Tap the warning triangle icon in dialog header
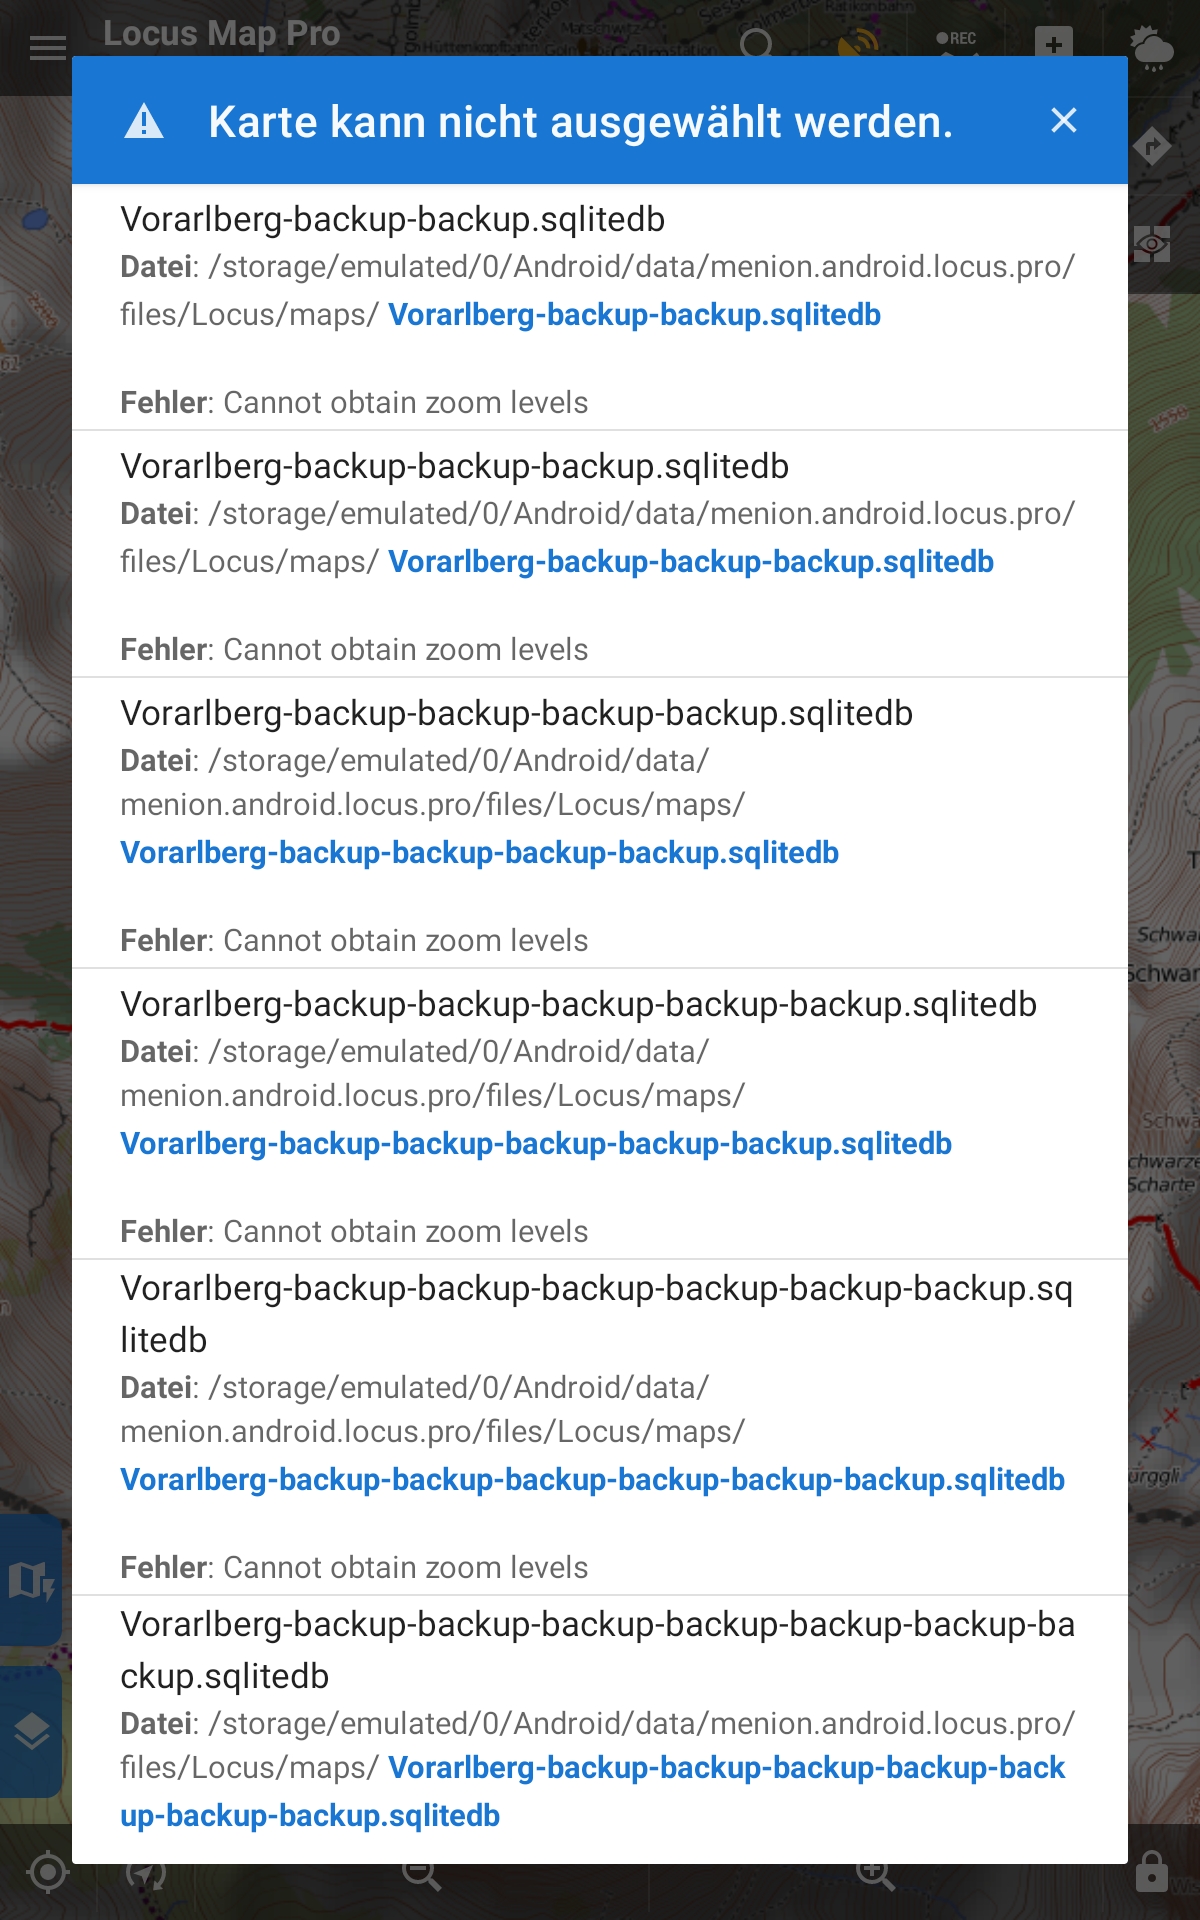This screenshot has width=1200, height=1920. (x=144, y=122)
